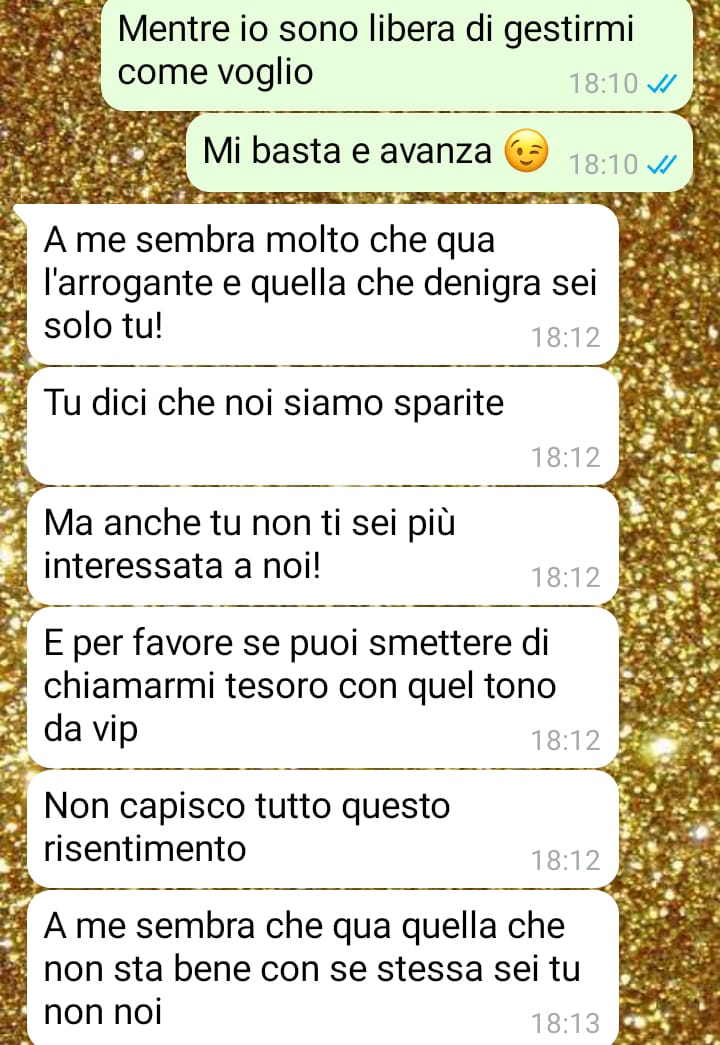
Task: Tap the 18:12 timestamp on 'da vip' message
Action: tap(565, 740)
